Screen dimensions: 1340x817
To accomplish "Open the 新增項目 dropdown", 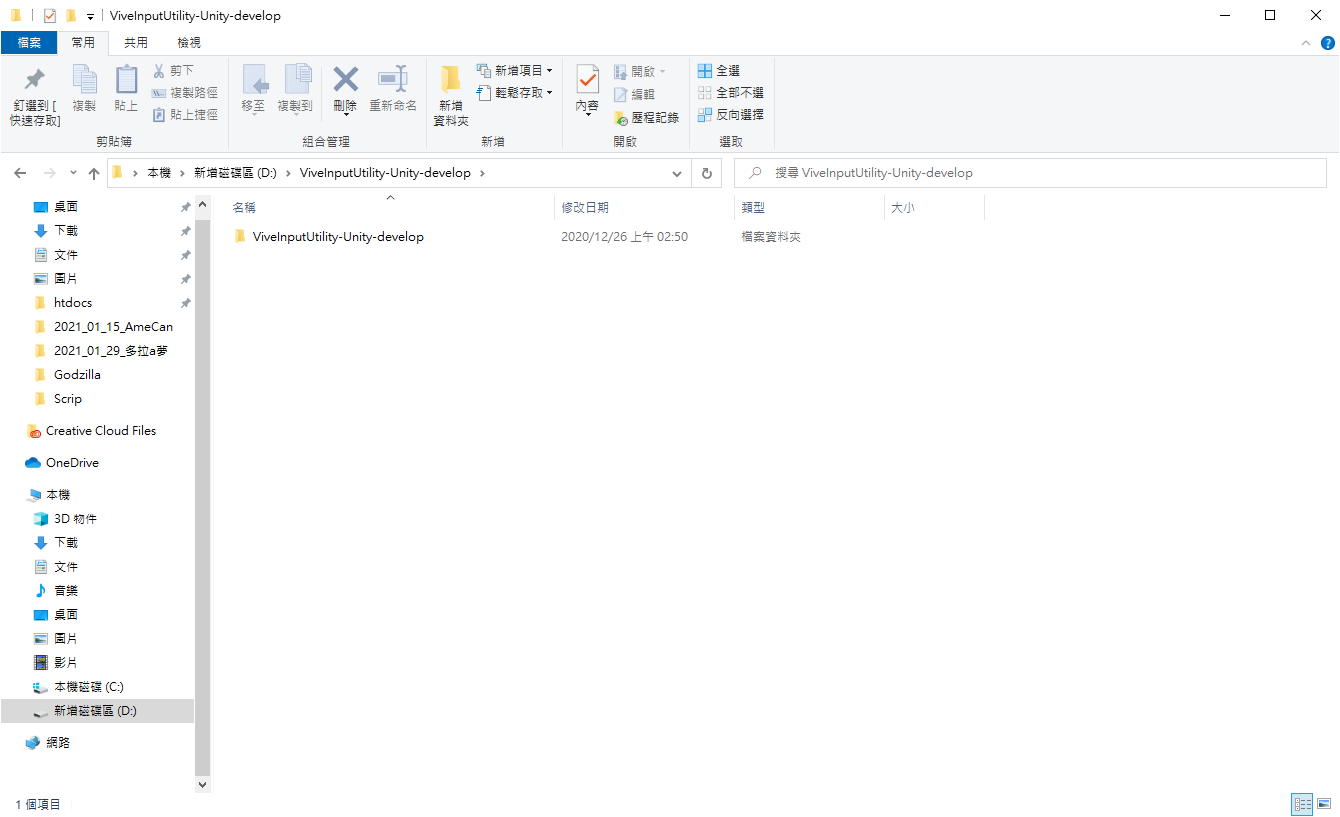I will (515, 71).
